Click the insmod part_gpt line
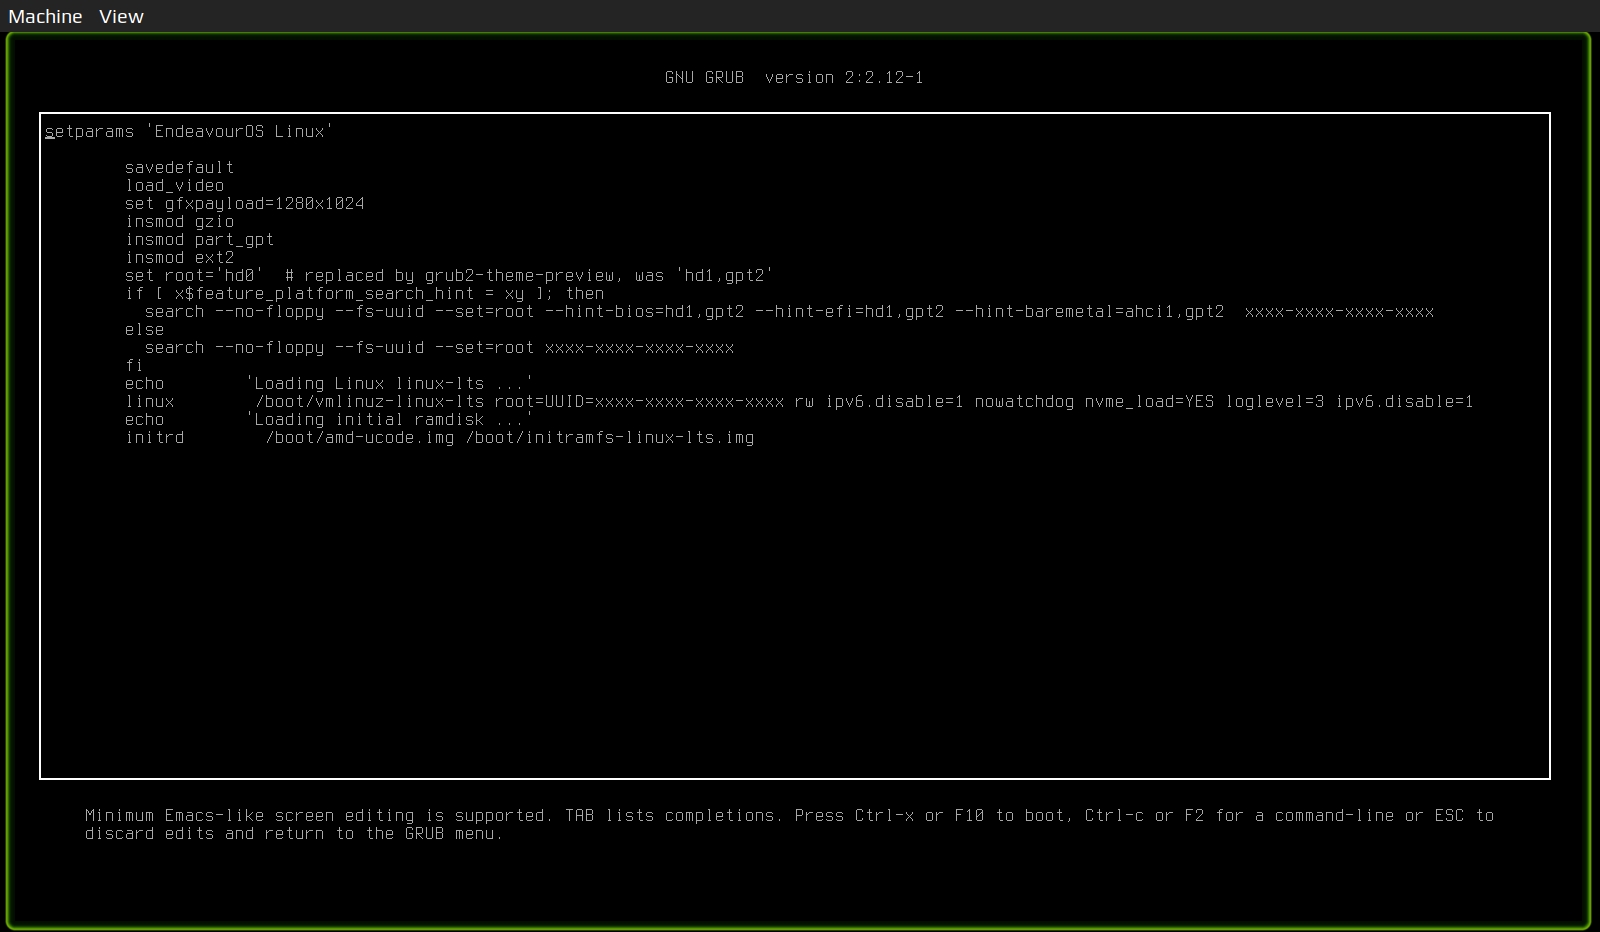 click(199, 239)
